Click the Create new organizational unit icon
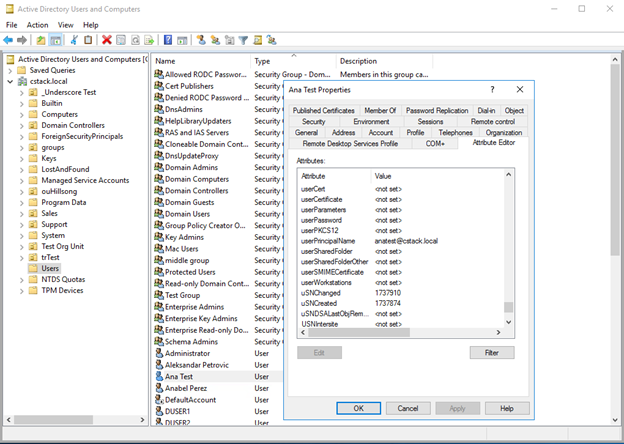The height and width of the screenshot is (444, 624). pos(229,40)
